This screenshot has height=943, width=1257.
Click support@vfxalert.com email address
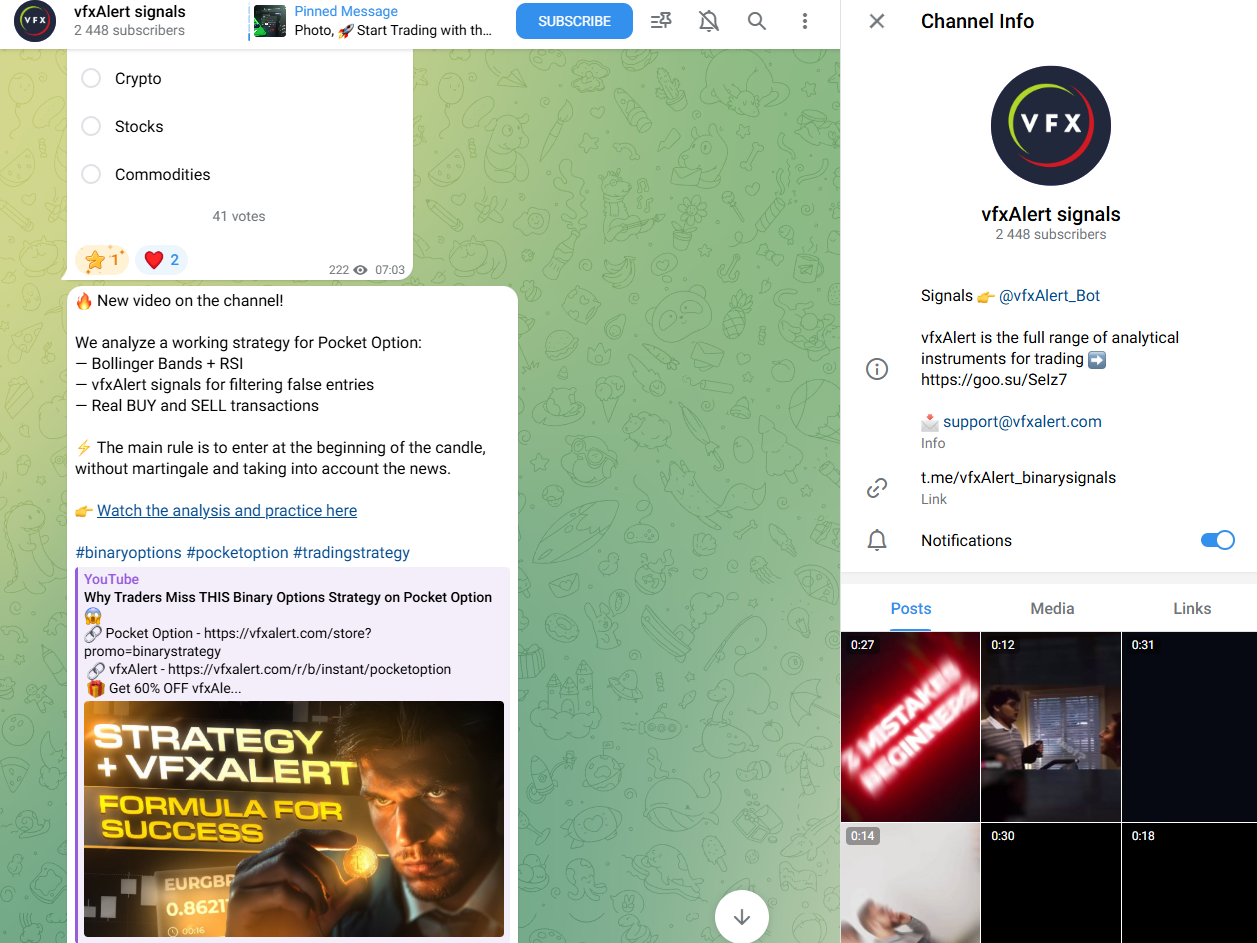1022,422
